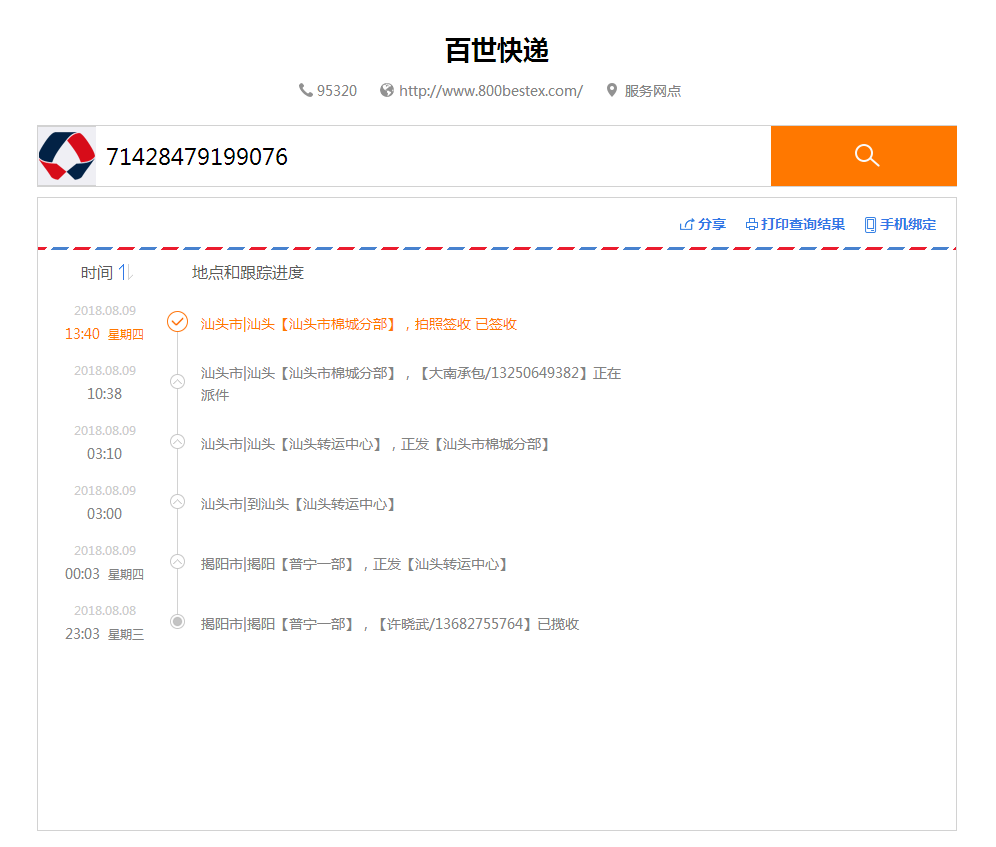Viewport: 996px width, 847px height.
Task: Click timeline arrow icon for 10:38 entry
Action: tap(177, 381)
